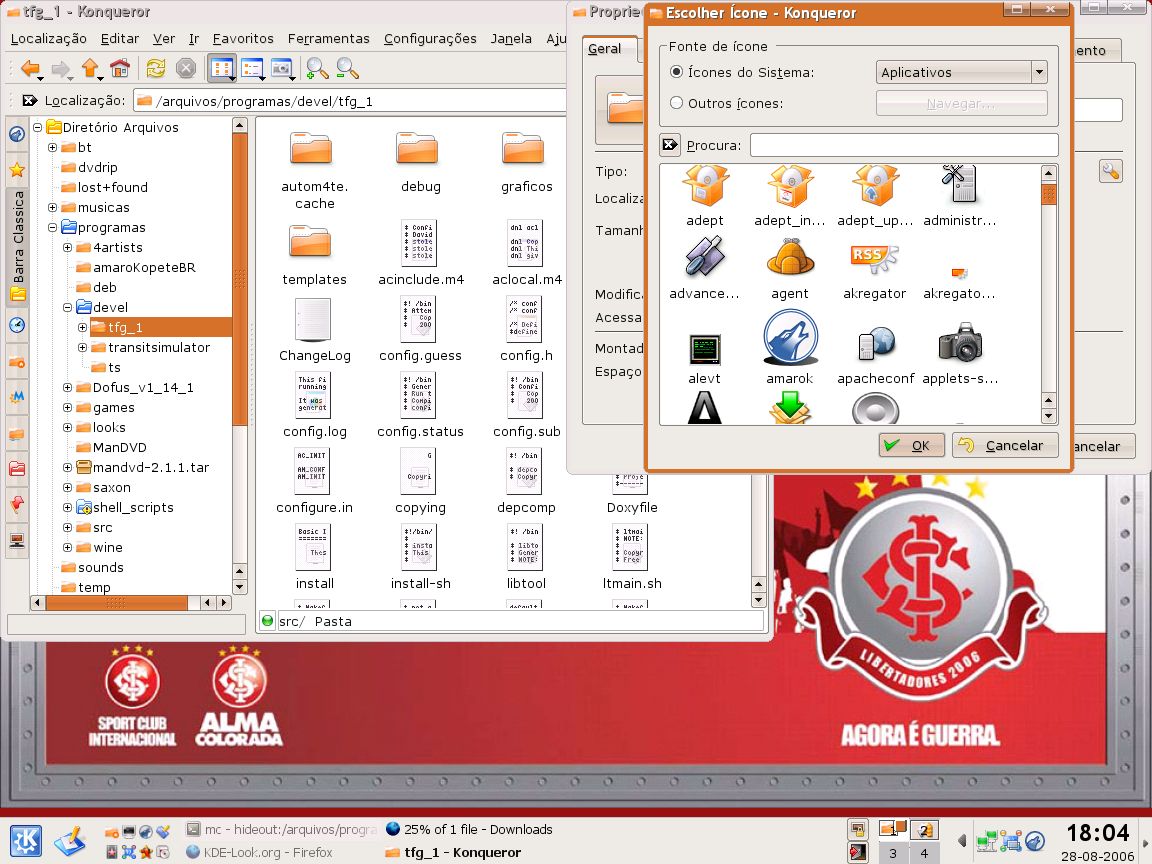Click the folder icon button in Propriedades
Image resolution: width=1152 pixels, height=864 pixels.
(619, 109)
